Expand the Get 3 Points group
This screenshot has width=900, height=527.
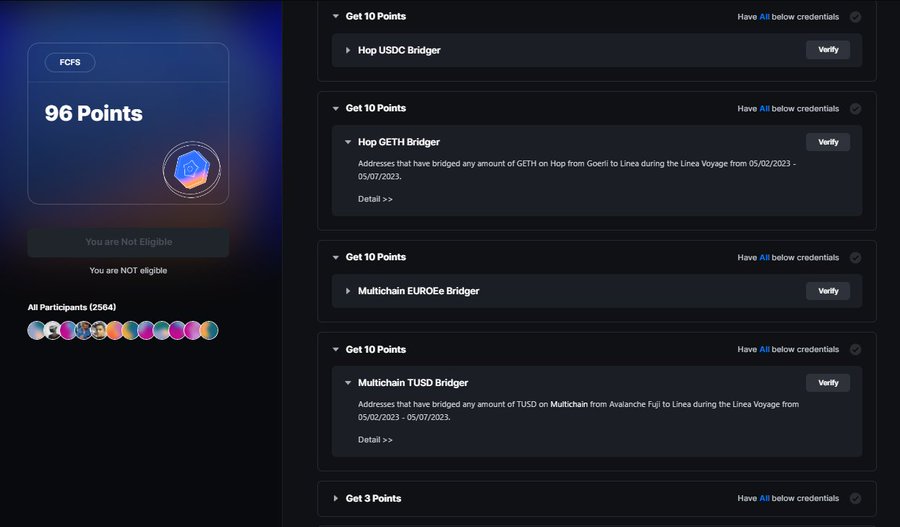336,498
